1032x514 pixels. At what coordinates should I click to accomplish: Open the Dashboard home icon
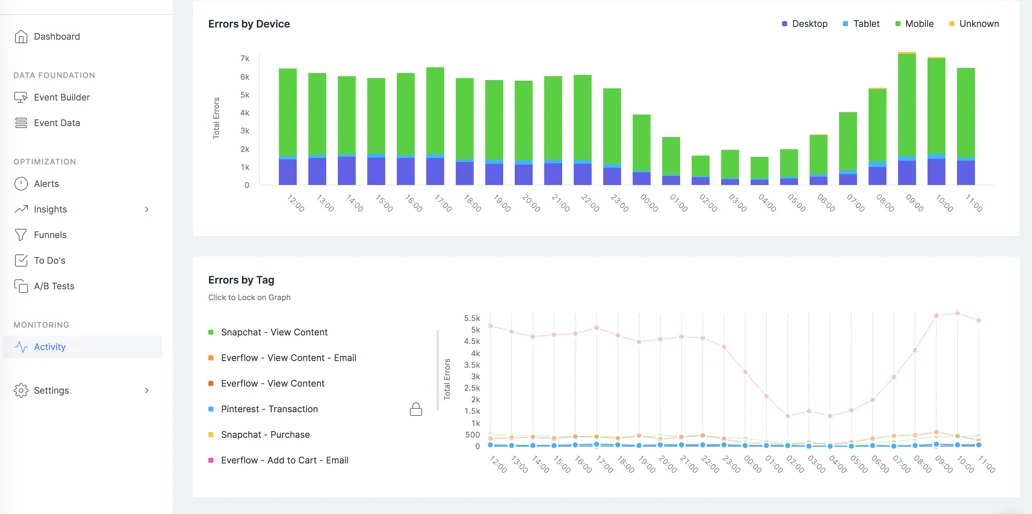(x=21, y=36)
